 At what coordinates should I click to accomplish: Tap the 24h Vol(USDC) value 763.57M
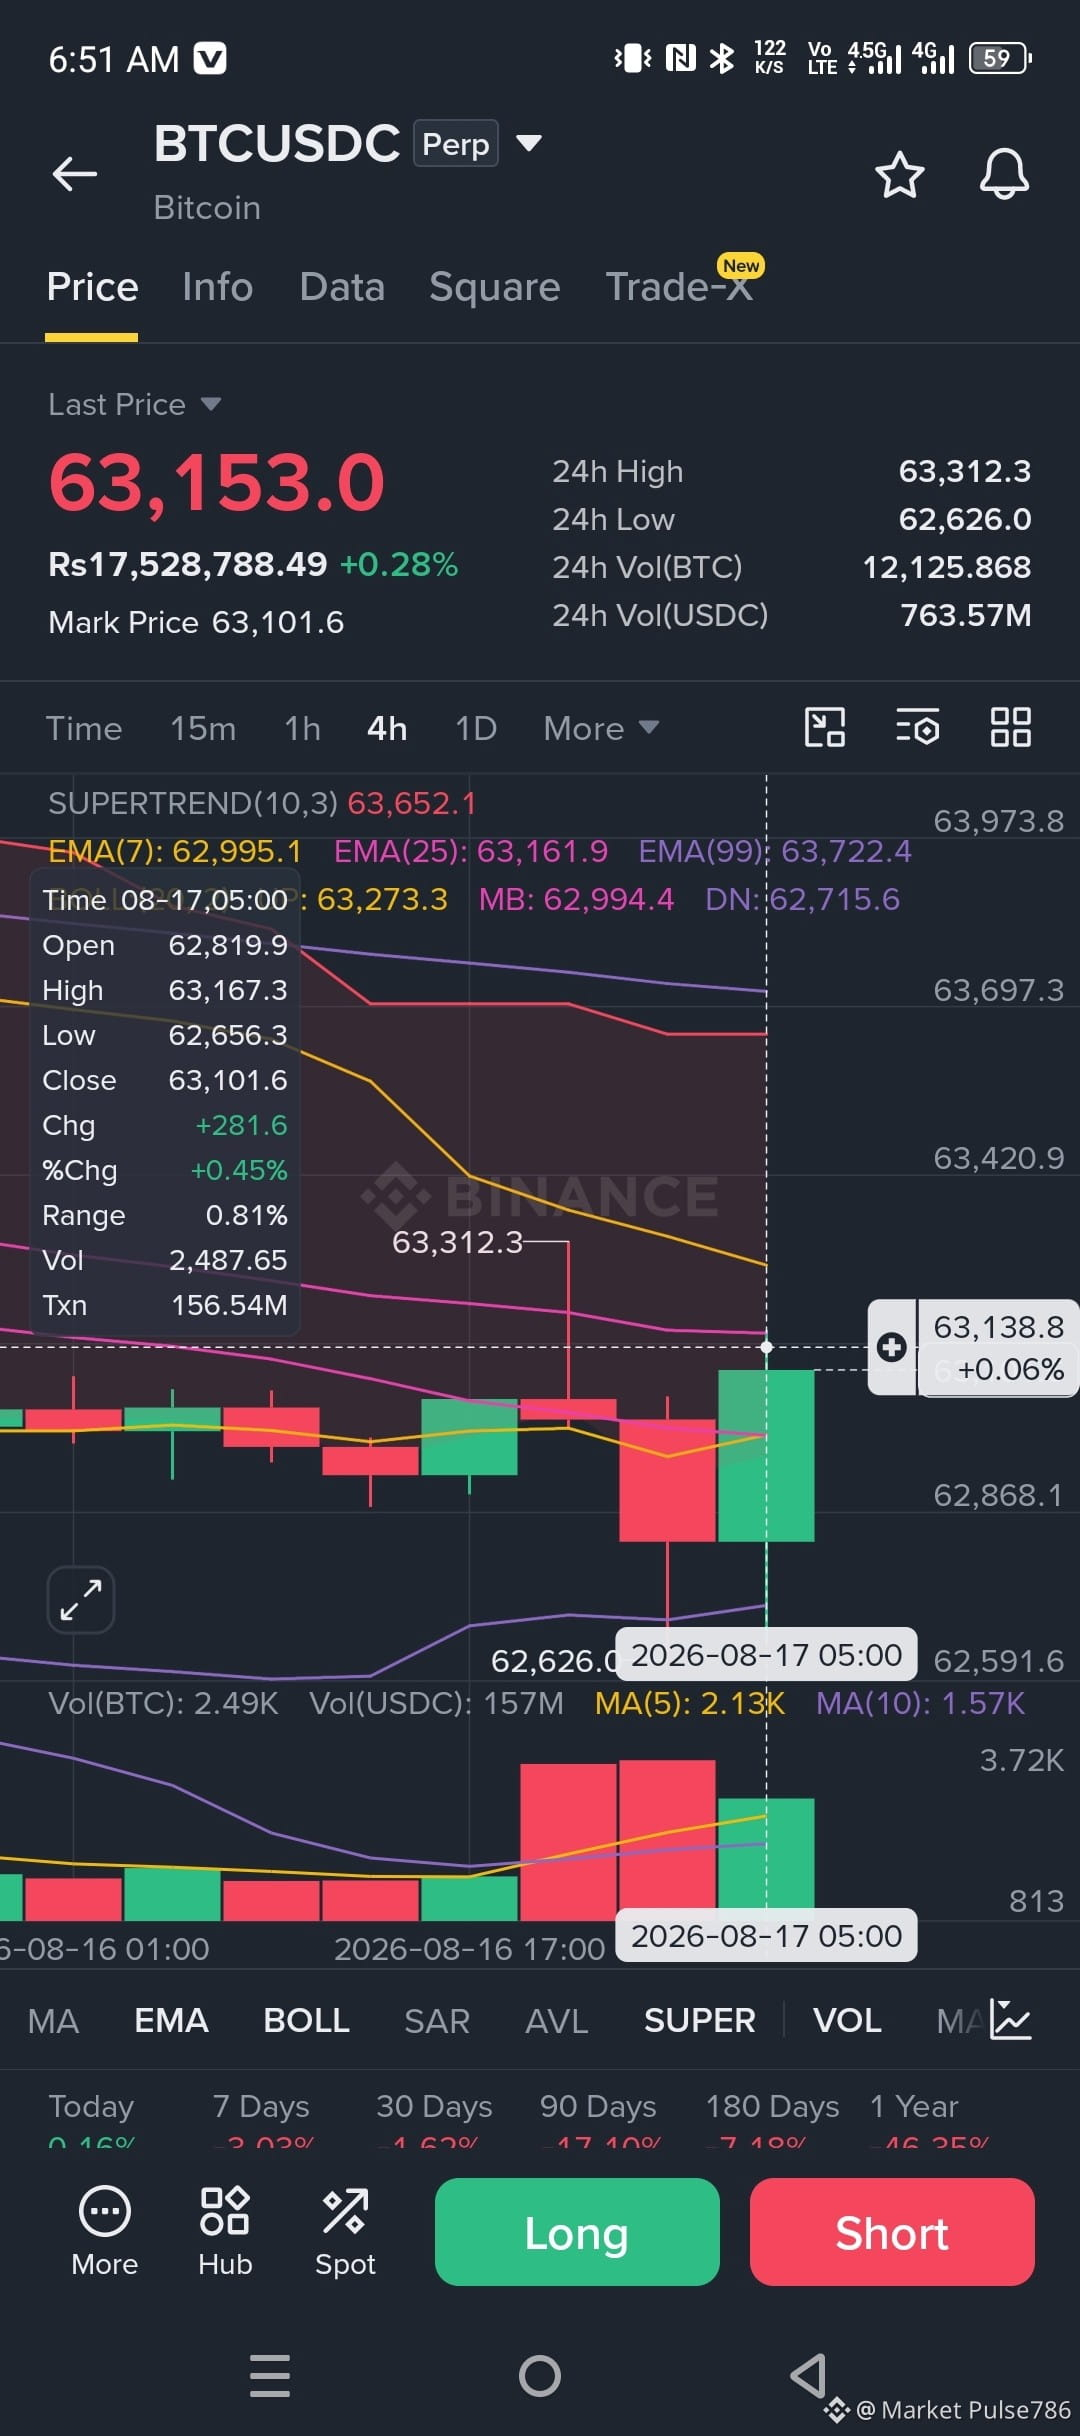pos(966,615)
